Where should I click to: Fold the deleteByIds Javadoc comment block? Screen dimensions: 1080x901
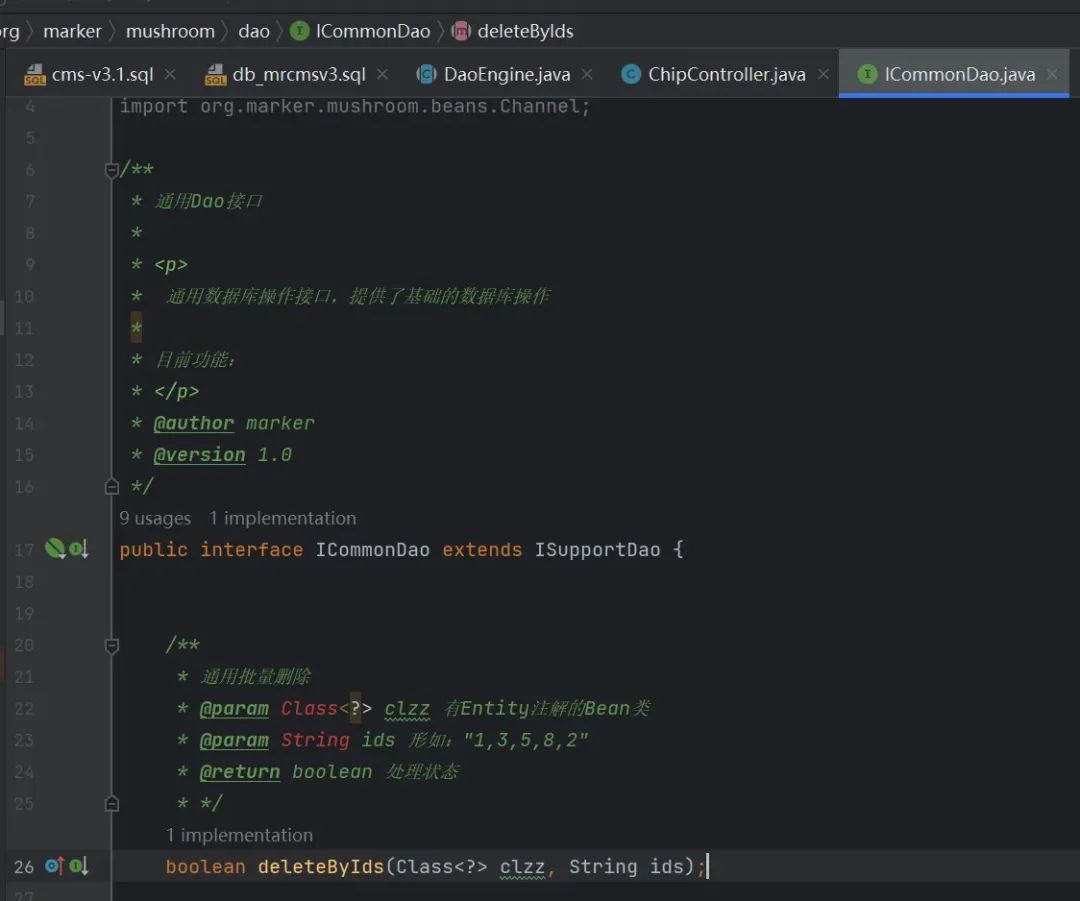[112, 645]
